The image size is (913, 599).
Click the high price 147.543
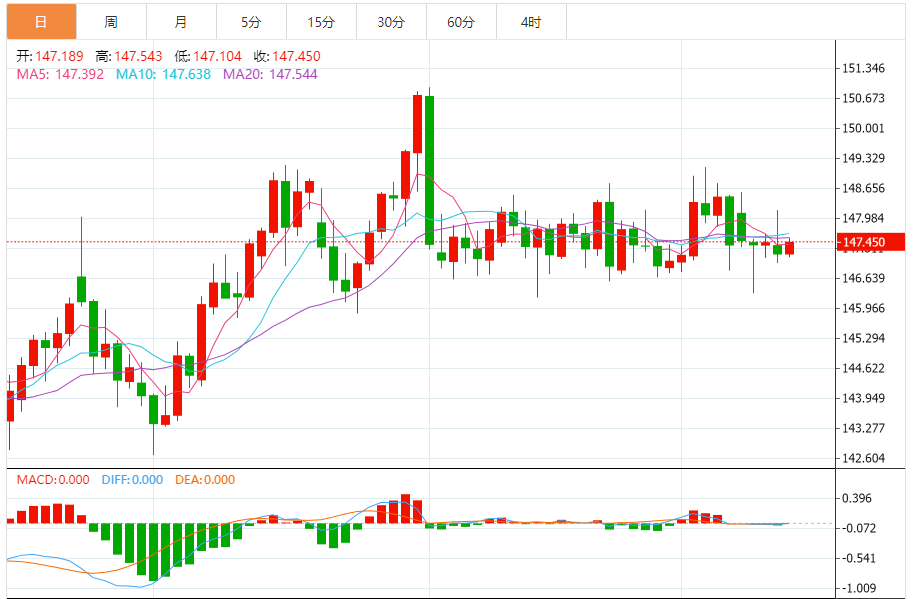[138, 56]
